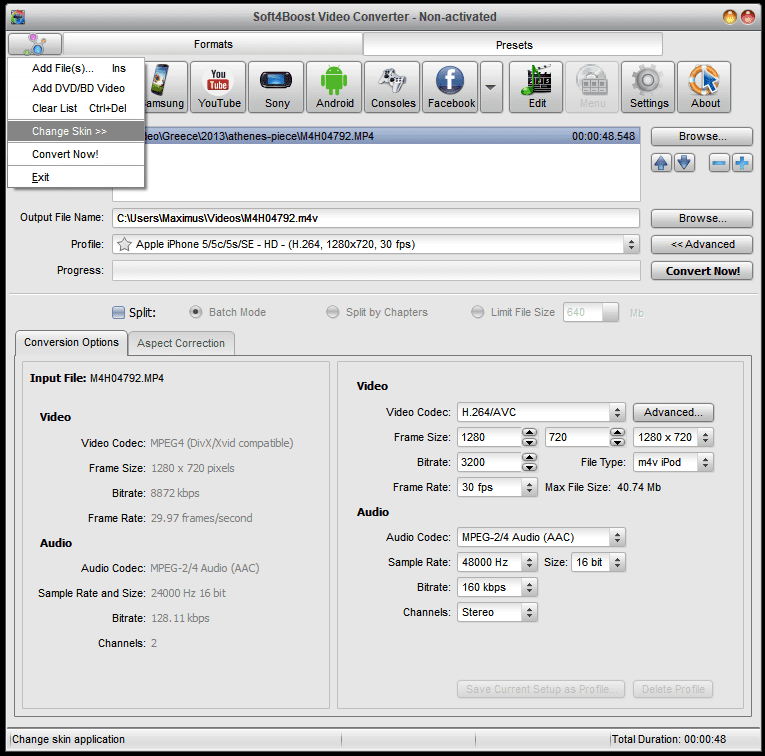Open the Audio Codec dropdown
The width and height of the screenshot is (765, 756).
(617, 537)
